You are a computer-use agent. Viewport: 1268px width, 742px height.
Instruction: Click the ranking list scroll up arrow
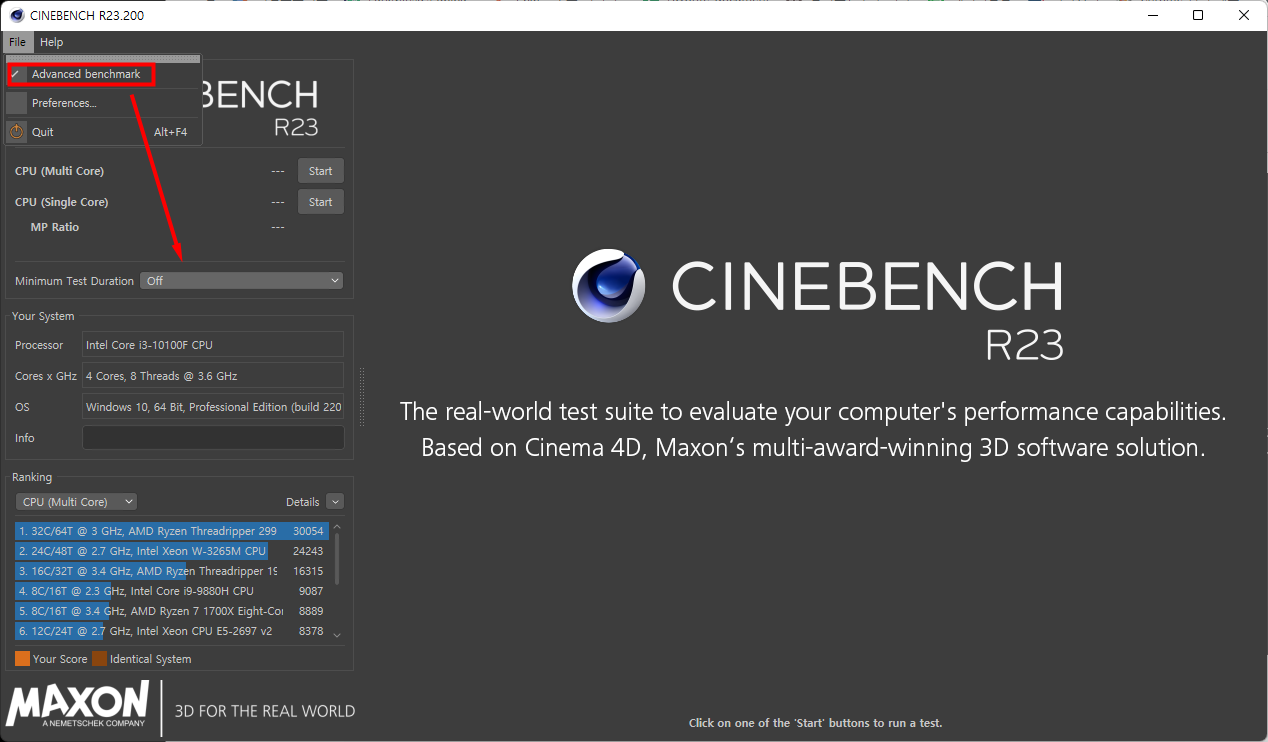pos(337,527)
